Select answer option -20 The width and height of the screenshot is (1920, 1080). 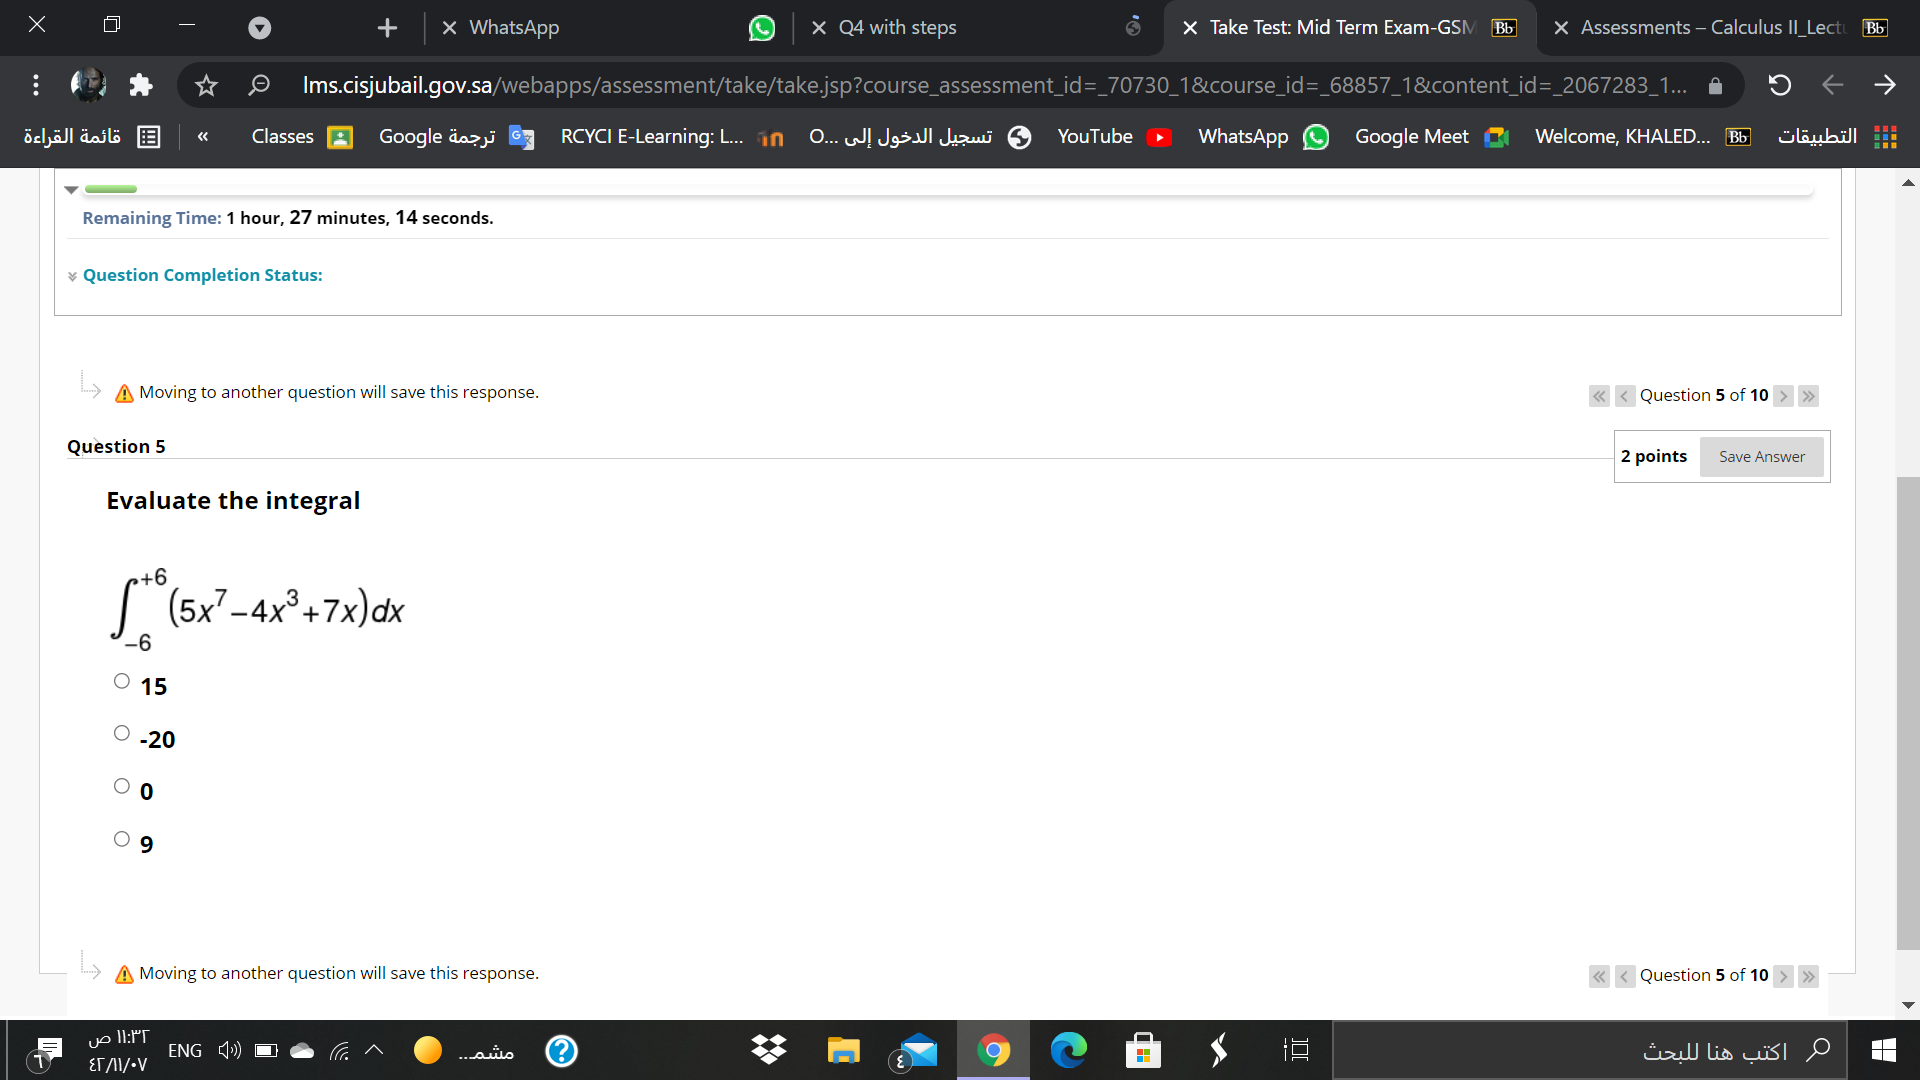tap(122, 733)
